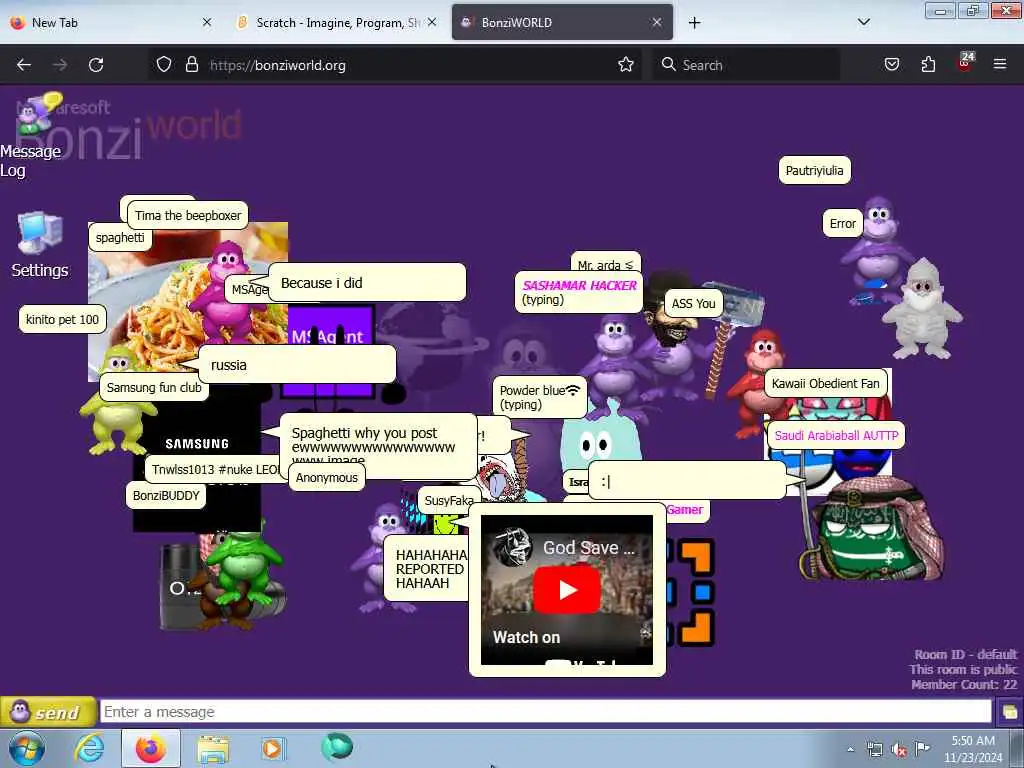
Task: Open Windows Media Player taskbar icon
Action: [x=272, y=748]
